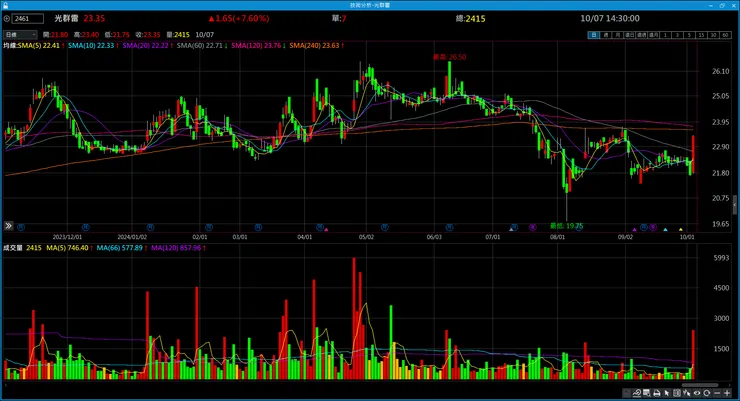Click the 最低 19.75 low price marker
740x401 pixels.
coord(567,226)
